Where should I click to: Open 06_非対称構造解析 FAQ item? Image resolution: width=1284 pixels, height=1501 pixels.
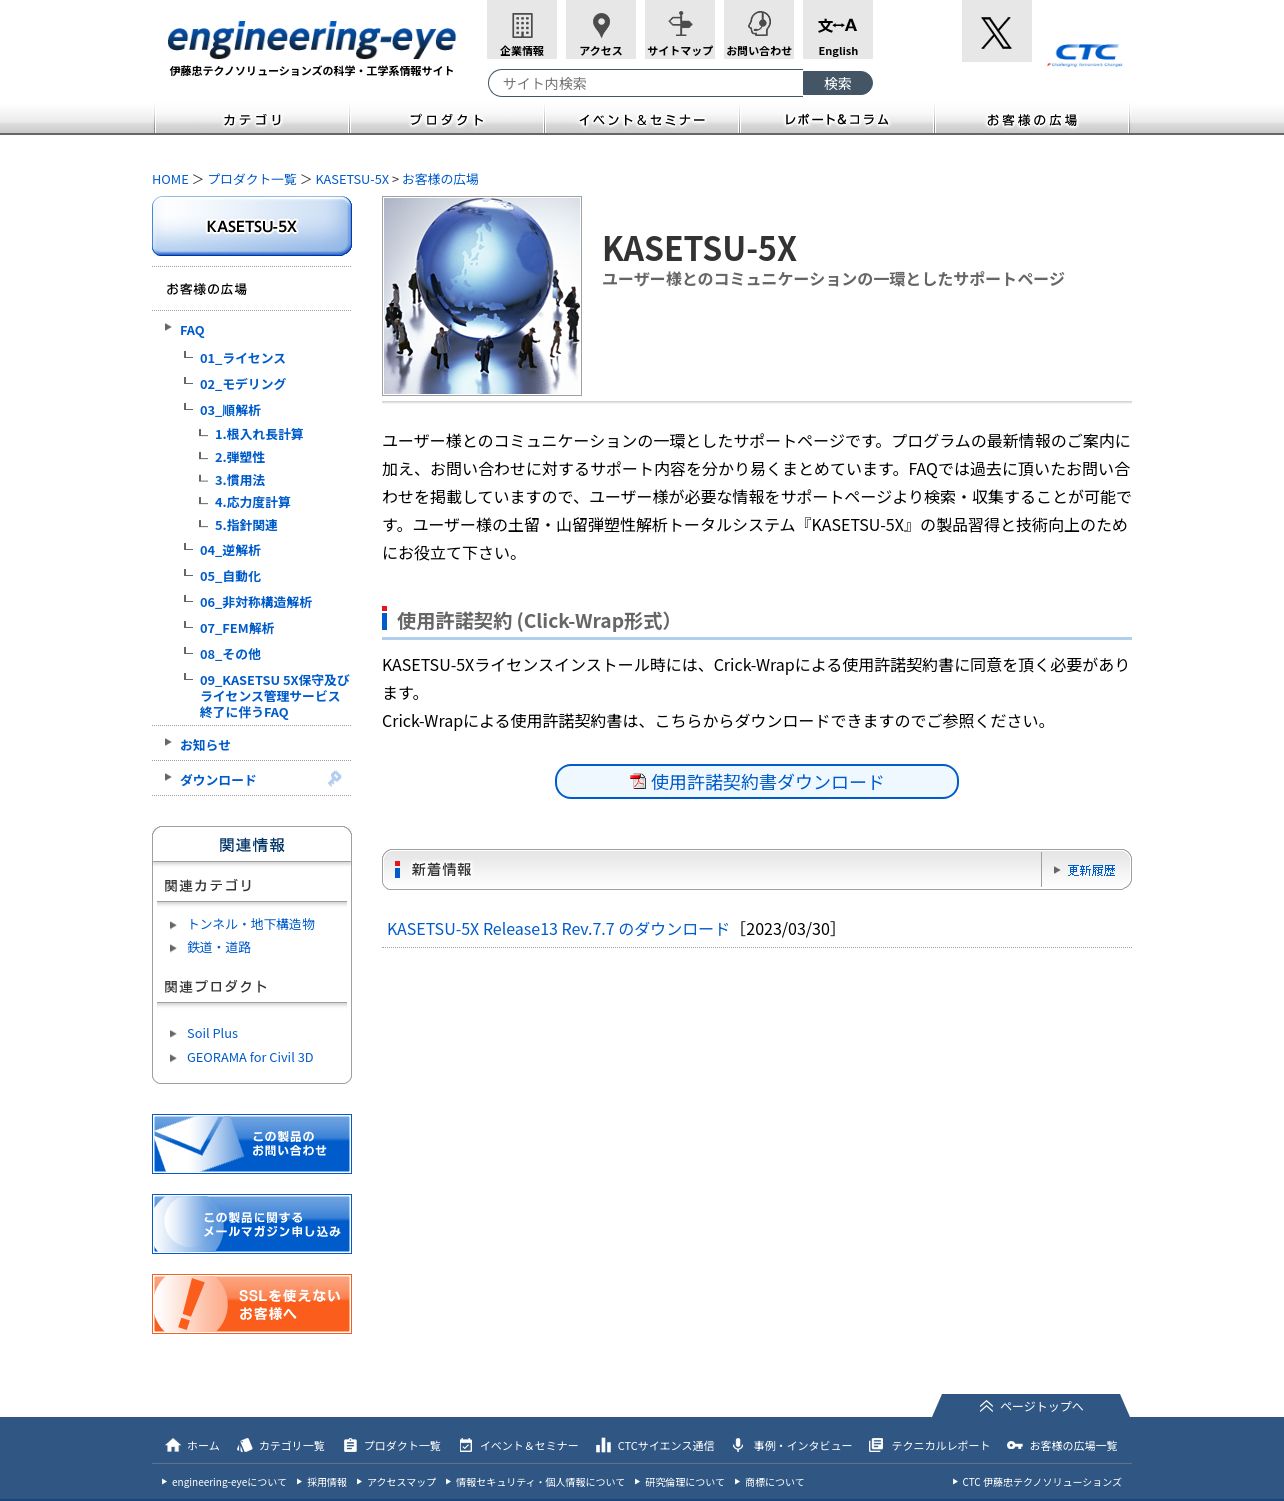click(x=256, y=602)
